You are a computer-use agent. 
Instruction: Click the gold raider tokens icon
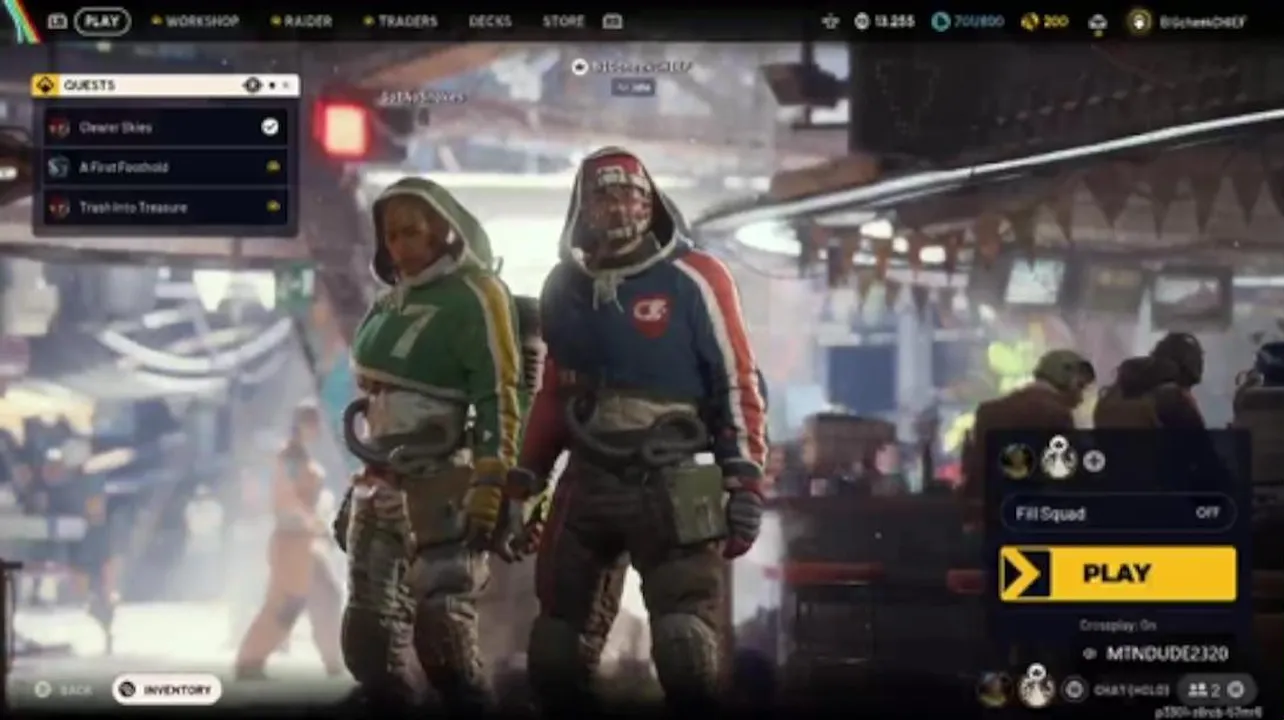pos(1029,21)
